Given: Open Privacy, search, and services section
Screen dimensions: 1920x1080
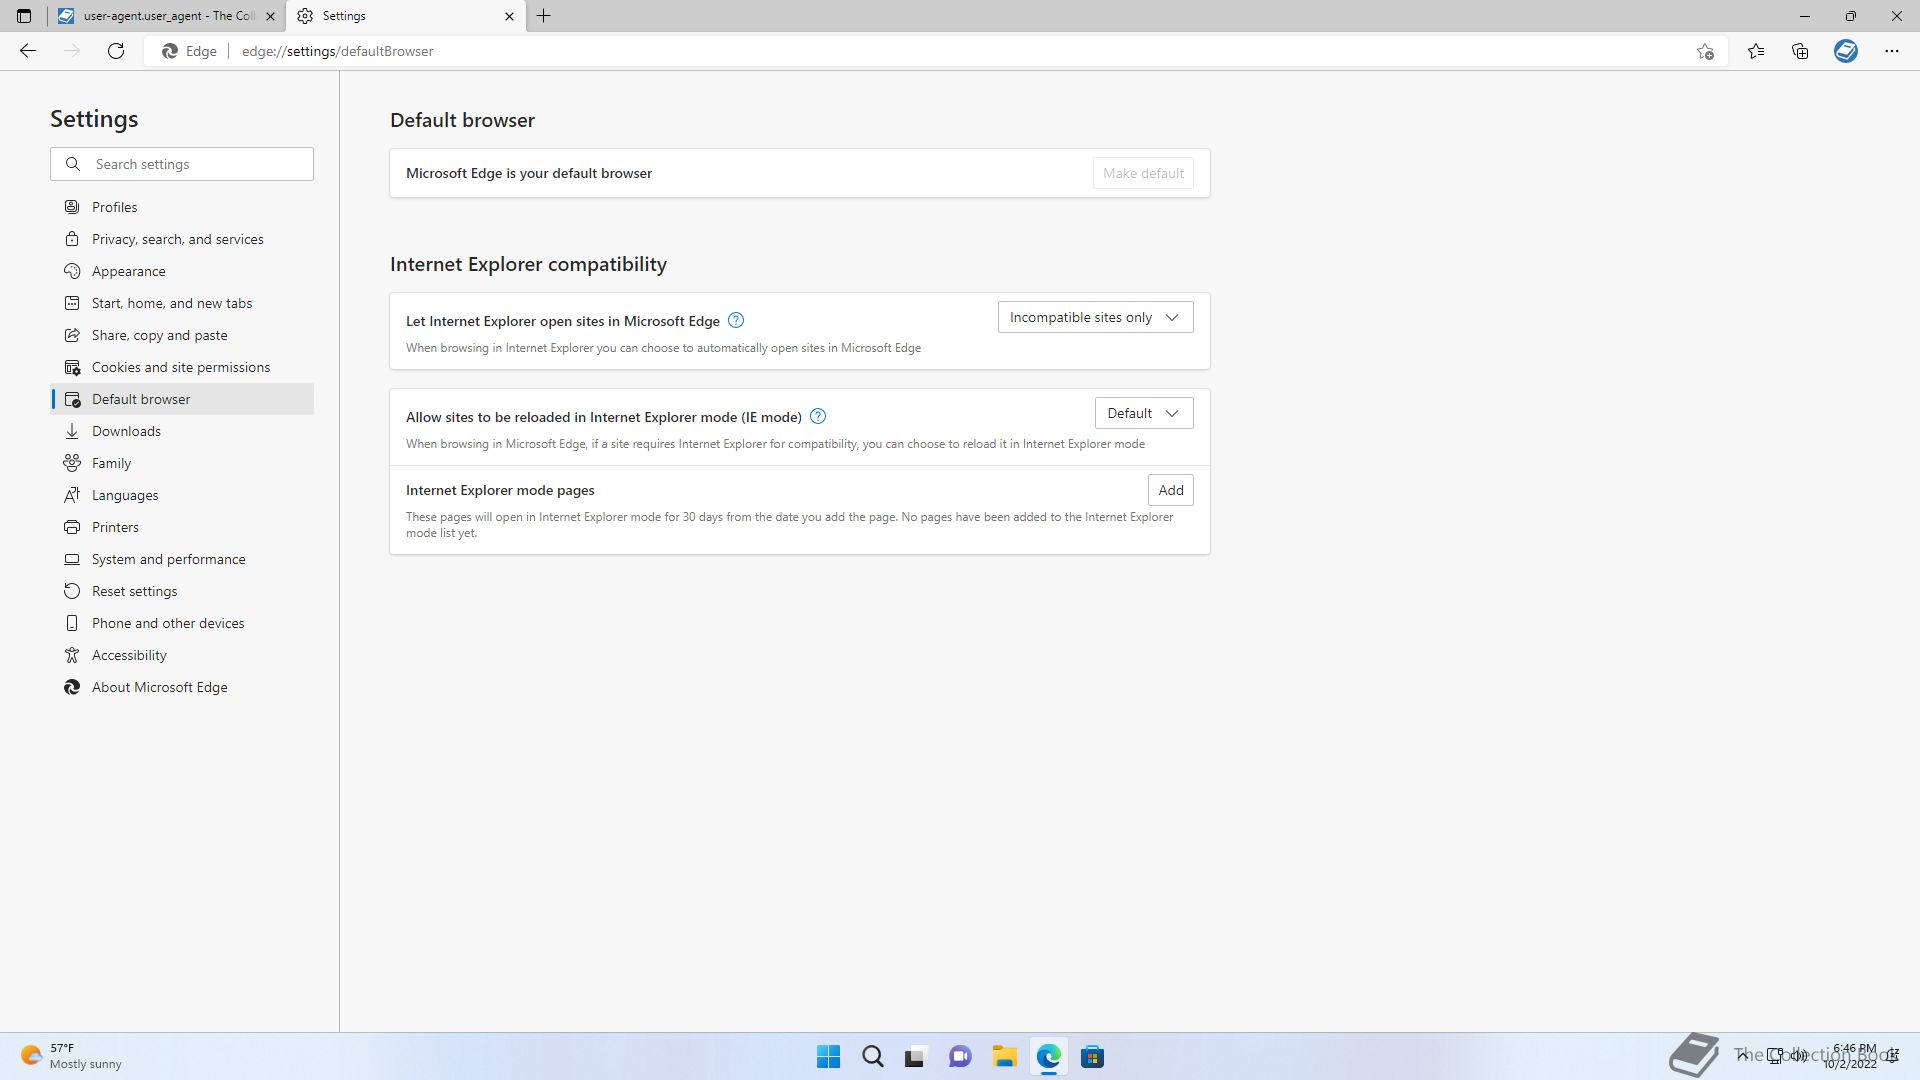Looking at the screenshot, I should [182, 239].
